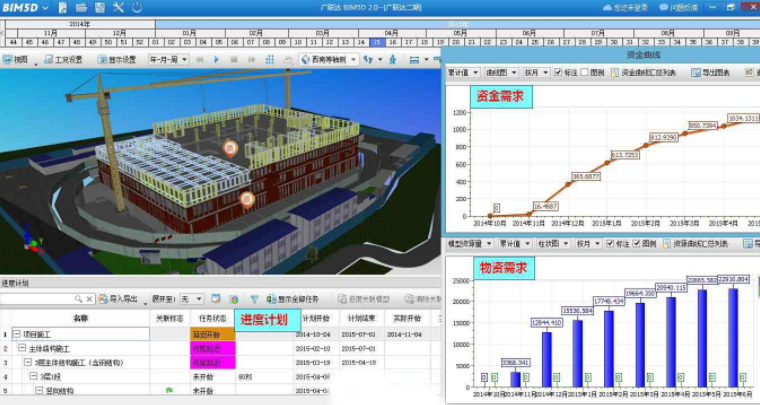Image resolution: width=760 pixels, height=405 pixels.
Task: Toggle 标注 checkbox in resource toolbar
Action: pos(610,244)
